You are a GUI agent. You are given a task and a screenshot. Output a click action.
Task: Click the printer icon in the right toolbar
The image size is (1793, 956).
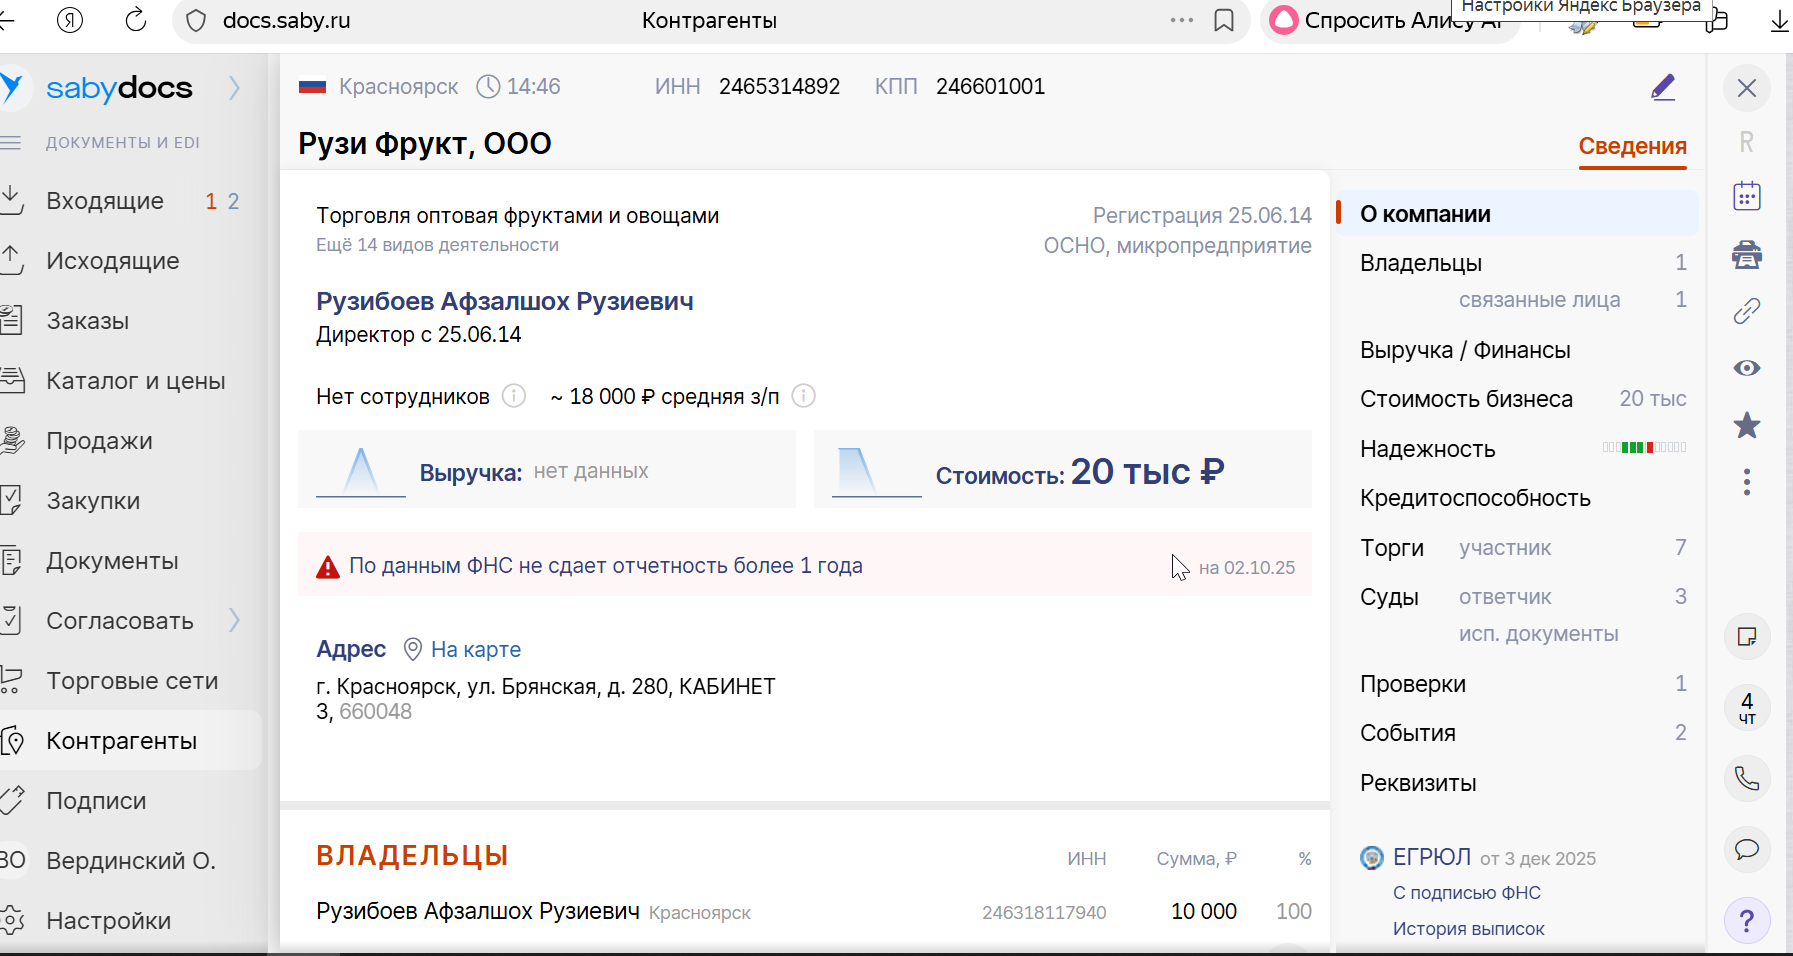(1747, 255)
